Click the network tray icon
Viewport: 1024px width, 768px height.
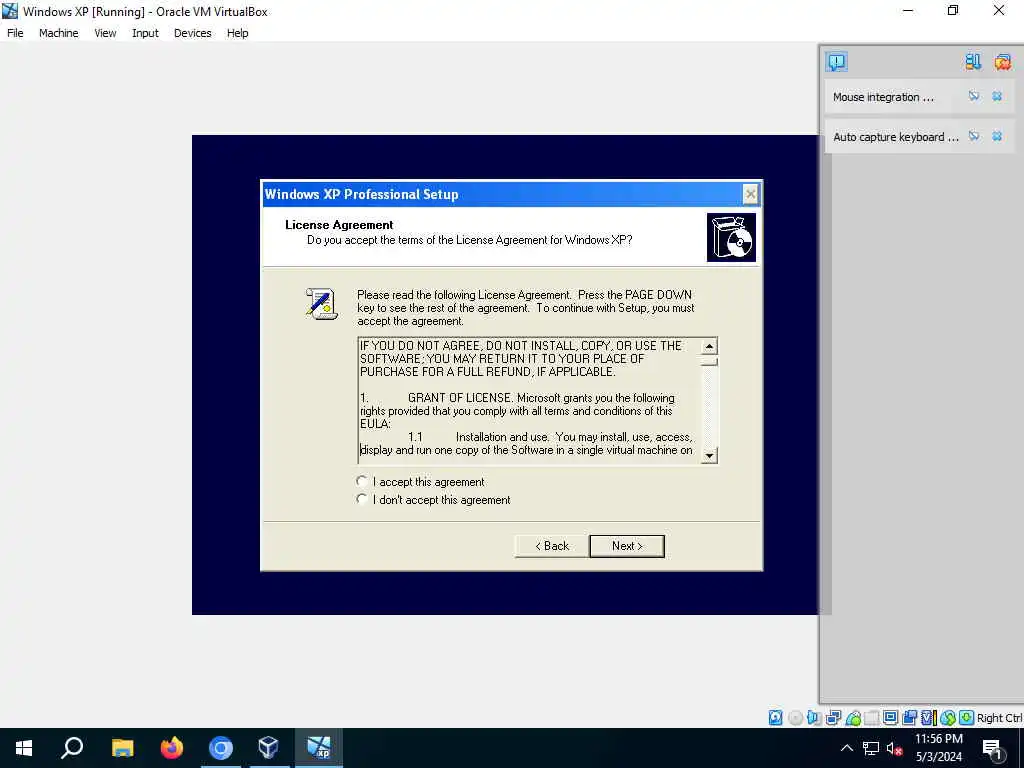[x=871, y=748]
